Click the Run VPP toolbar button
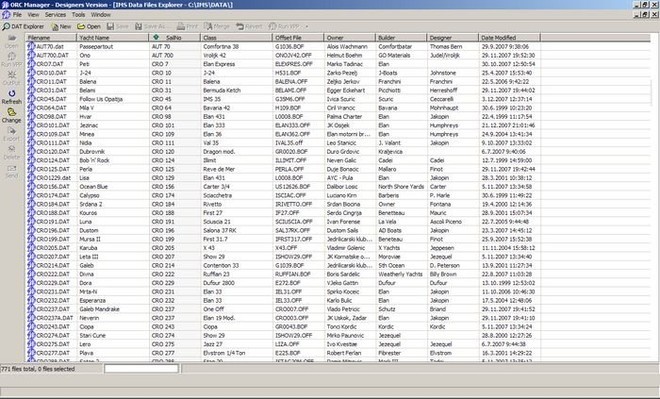The height and width of the screenshot is (399, 660). click(284, 27)
